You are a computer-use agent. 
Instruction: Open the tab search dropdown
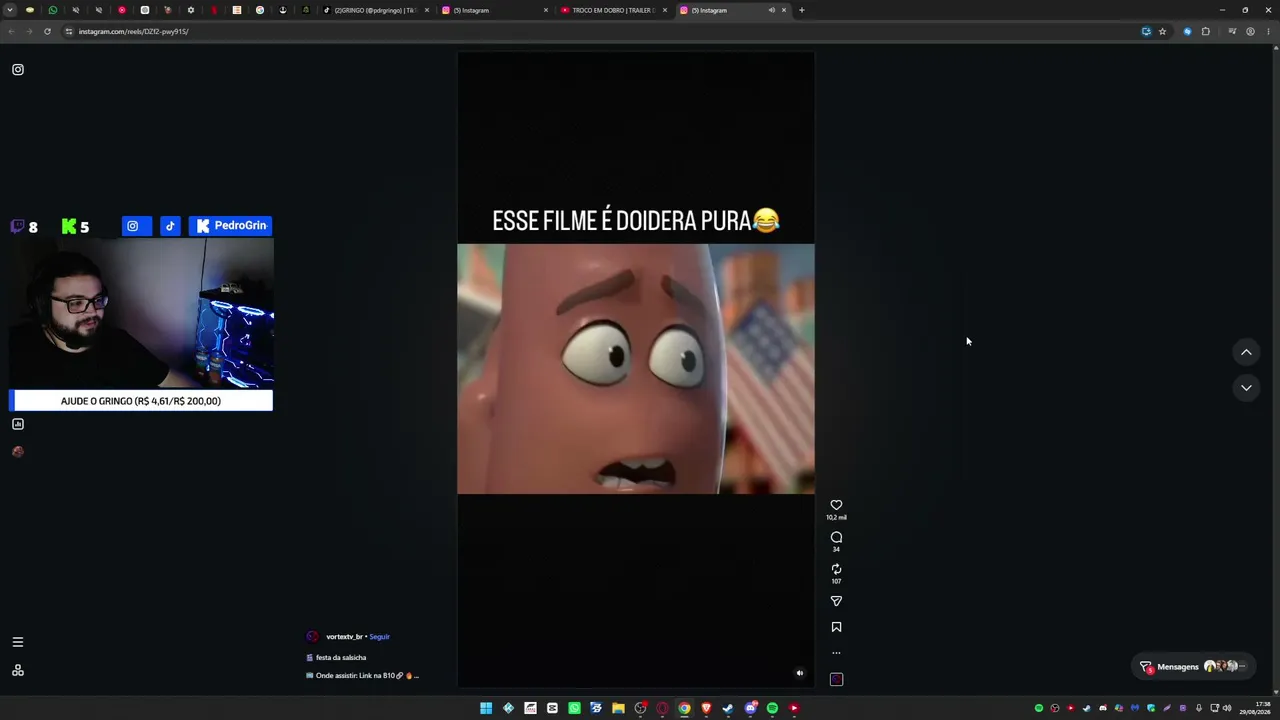tap(11, 10)
